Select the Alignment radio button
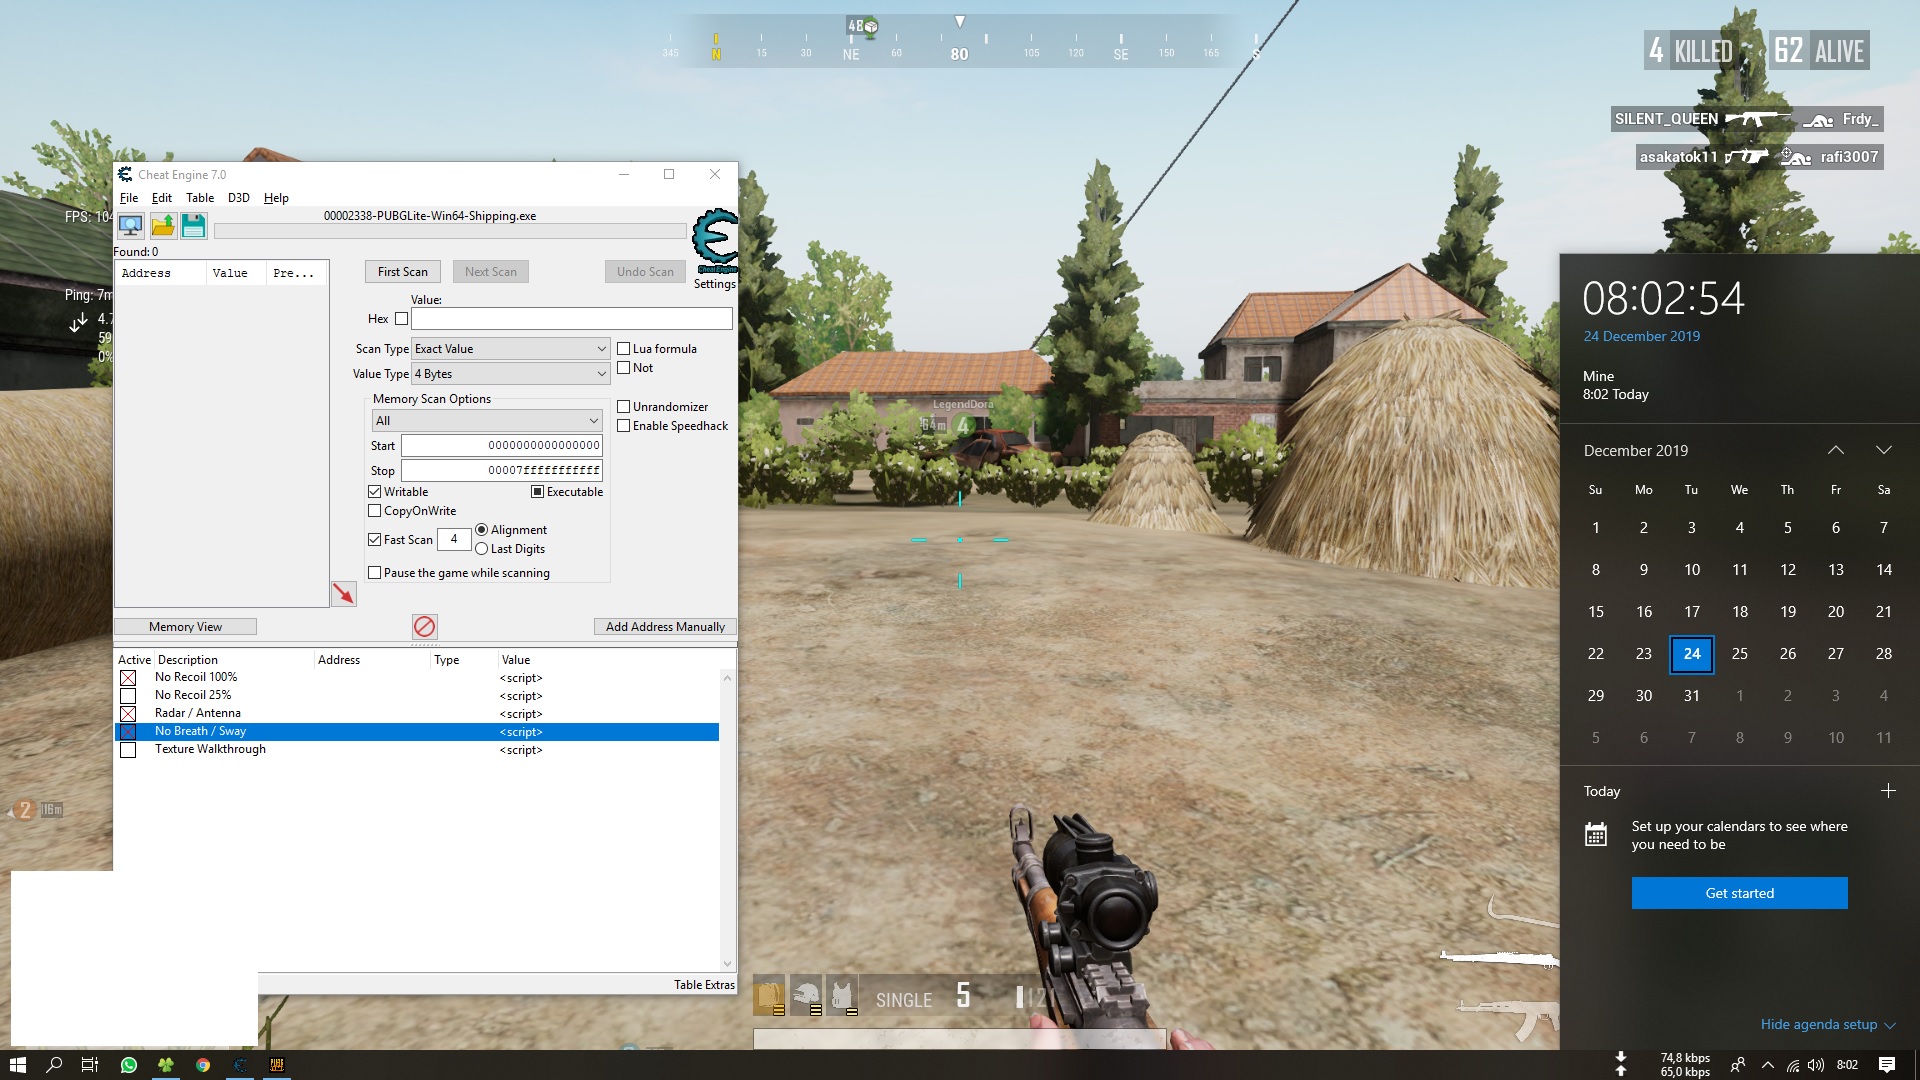Screen dimensions: 1920x1080 click(482, 530)
